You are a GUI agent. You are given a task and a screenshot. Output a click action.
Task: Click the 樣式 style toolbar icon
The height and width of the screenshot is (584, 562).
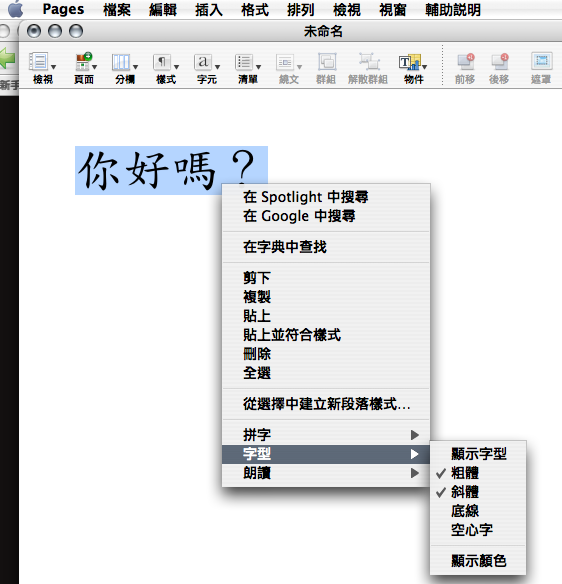point(162,62)
